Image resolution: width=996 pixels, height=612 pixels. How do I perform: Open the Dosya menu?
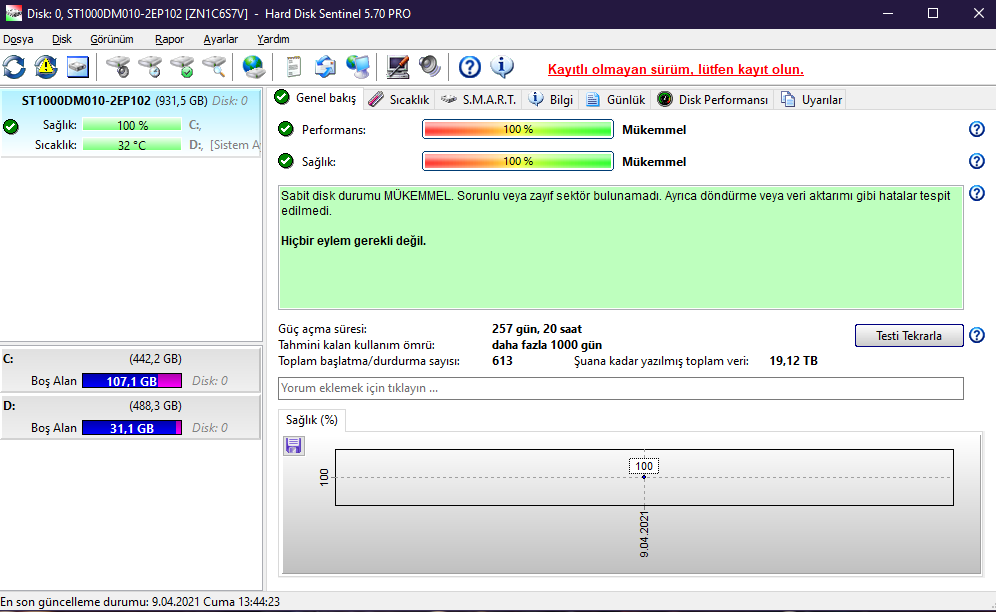[18, 39]
